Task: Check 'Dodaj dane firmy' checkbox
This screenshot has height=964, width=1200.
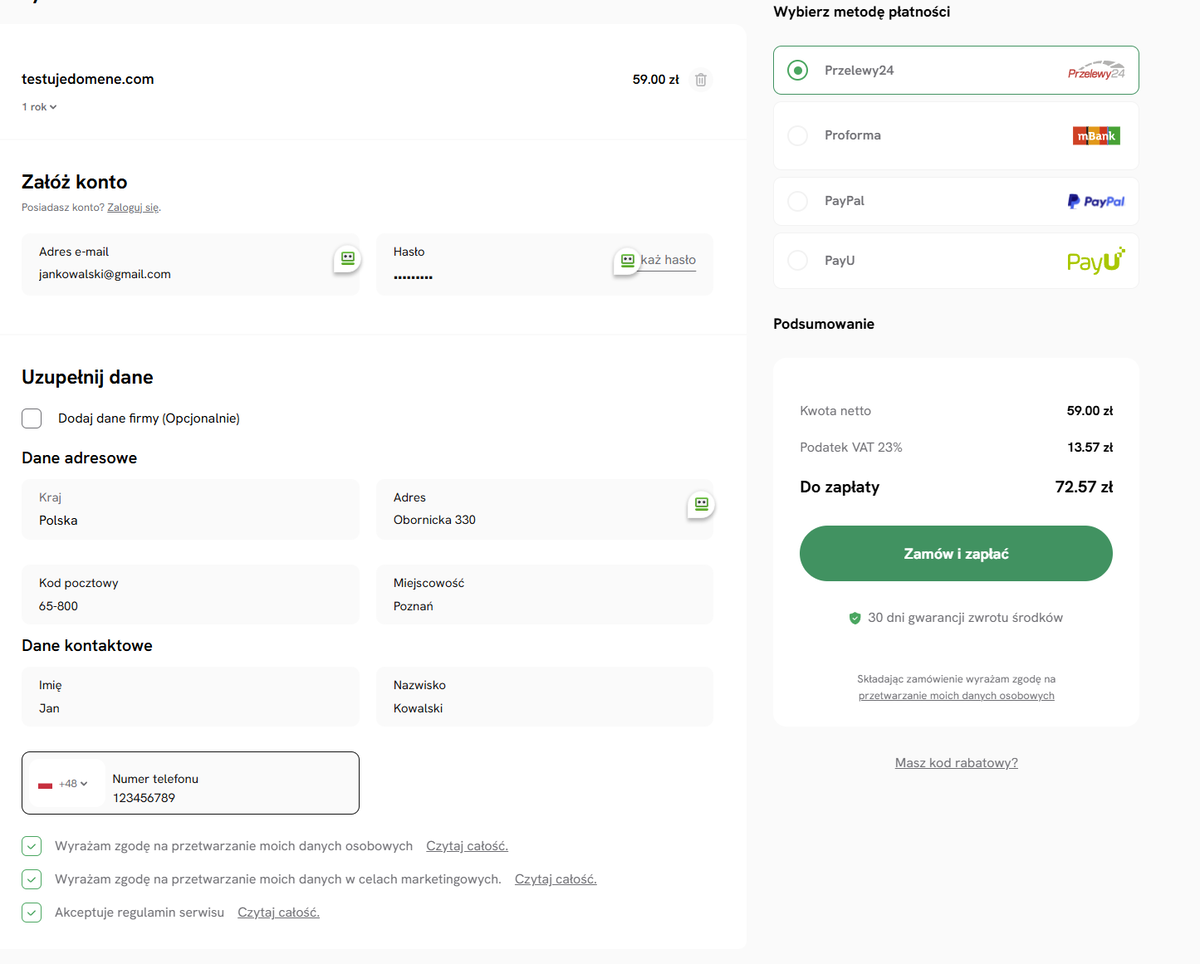Action: point(32,418)
